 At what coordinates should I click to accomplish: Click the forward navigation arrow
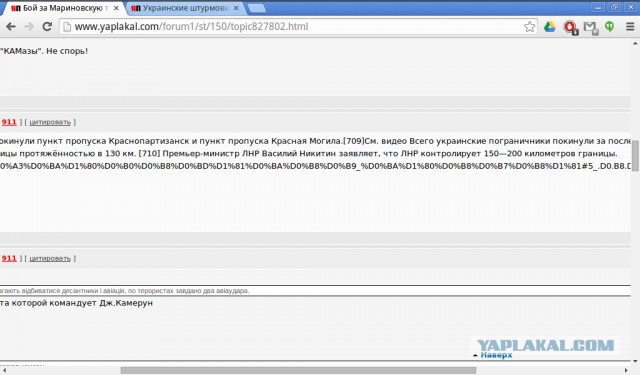pyautogui.click(x=29, y=27)
